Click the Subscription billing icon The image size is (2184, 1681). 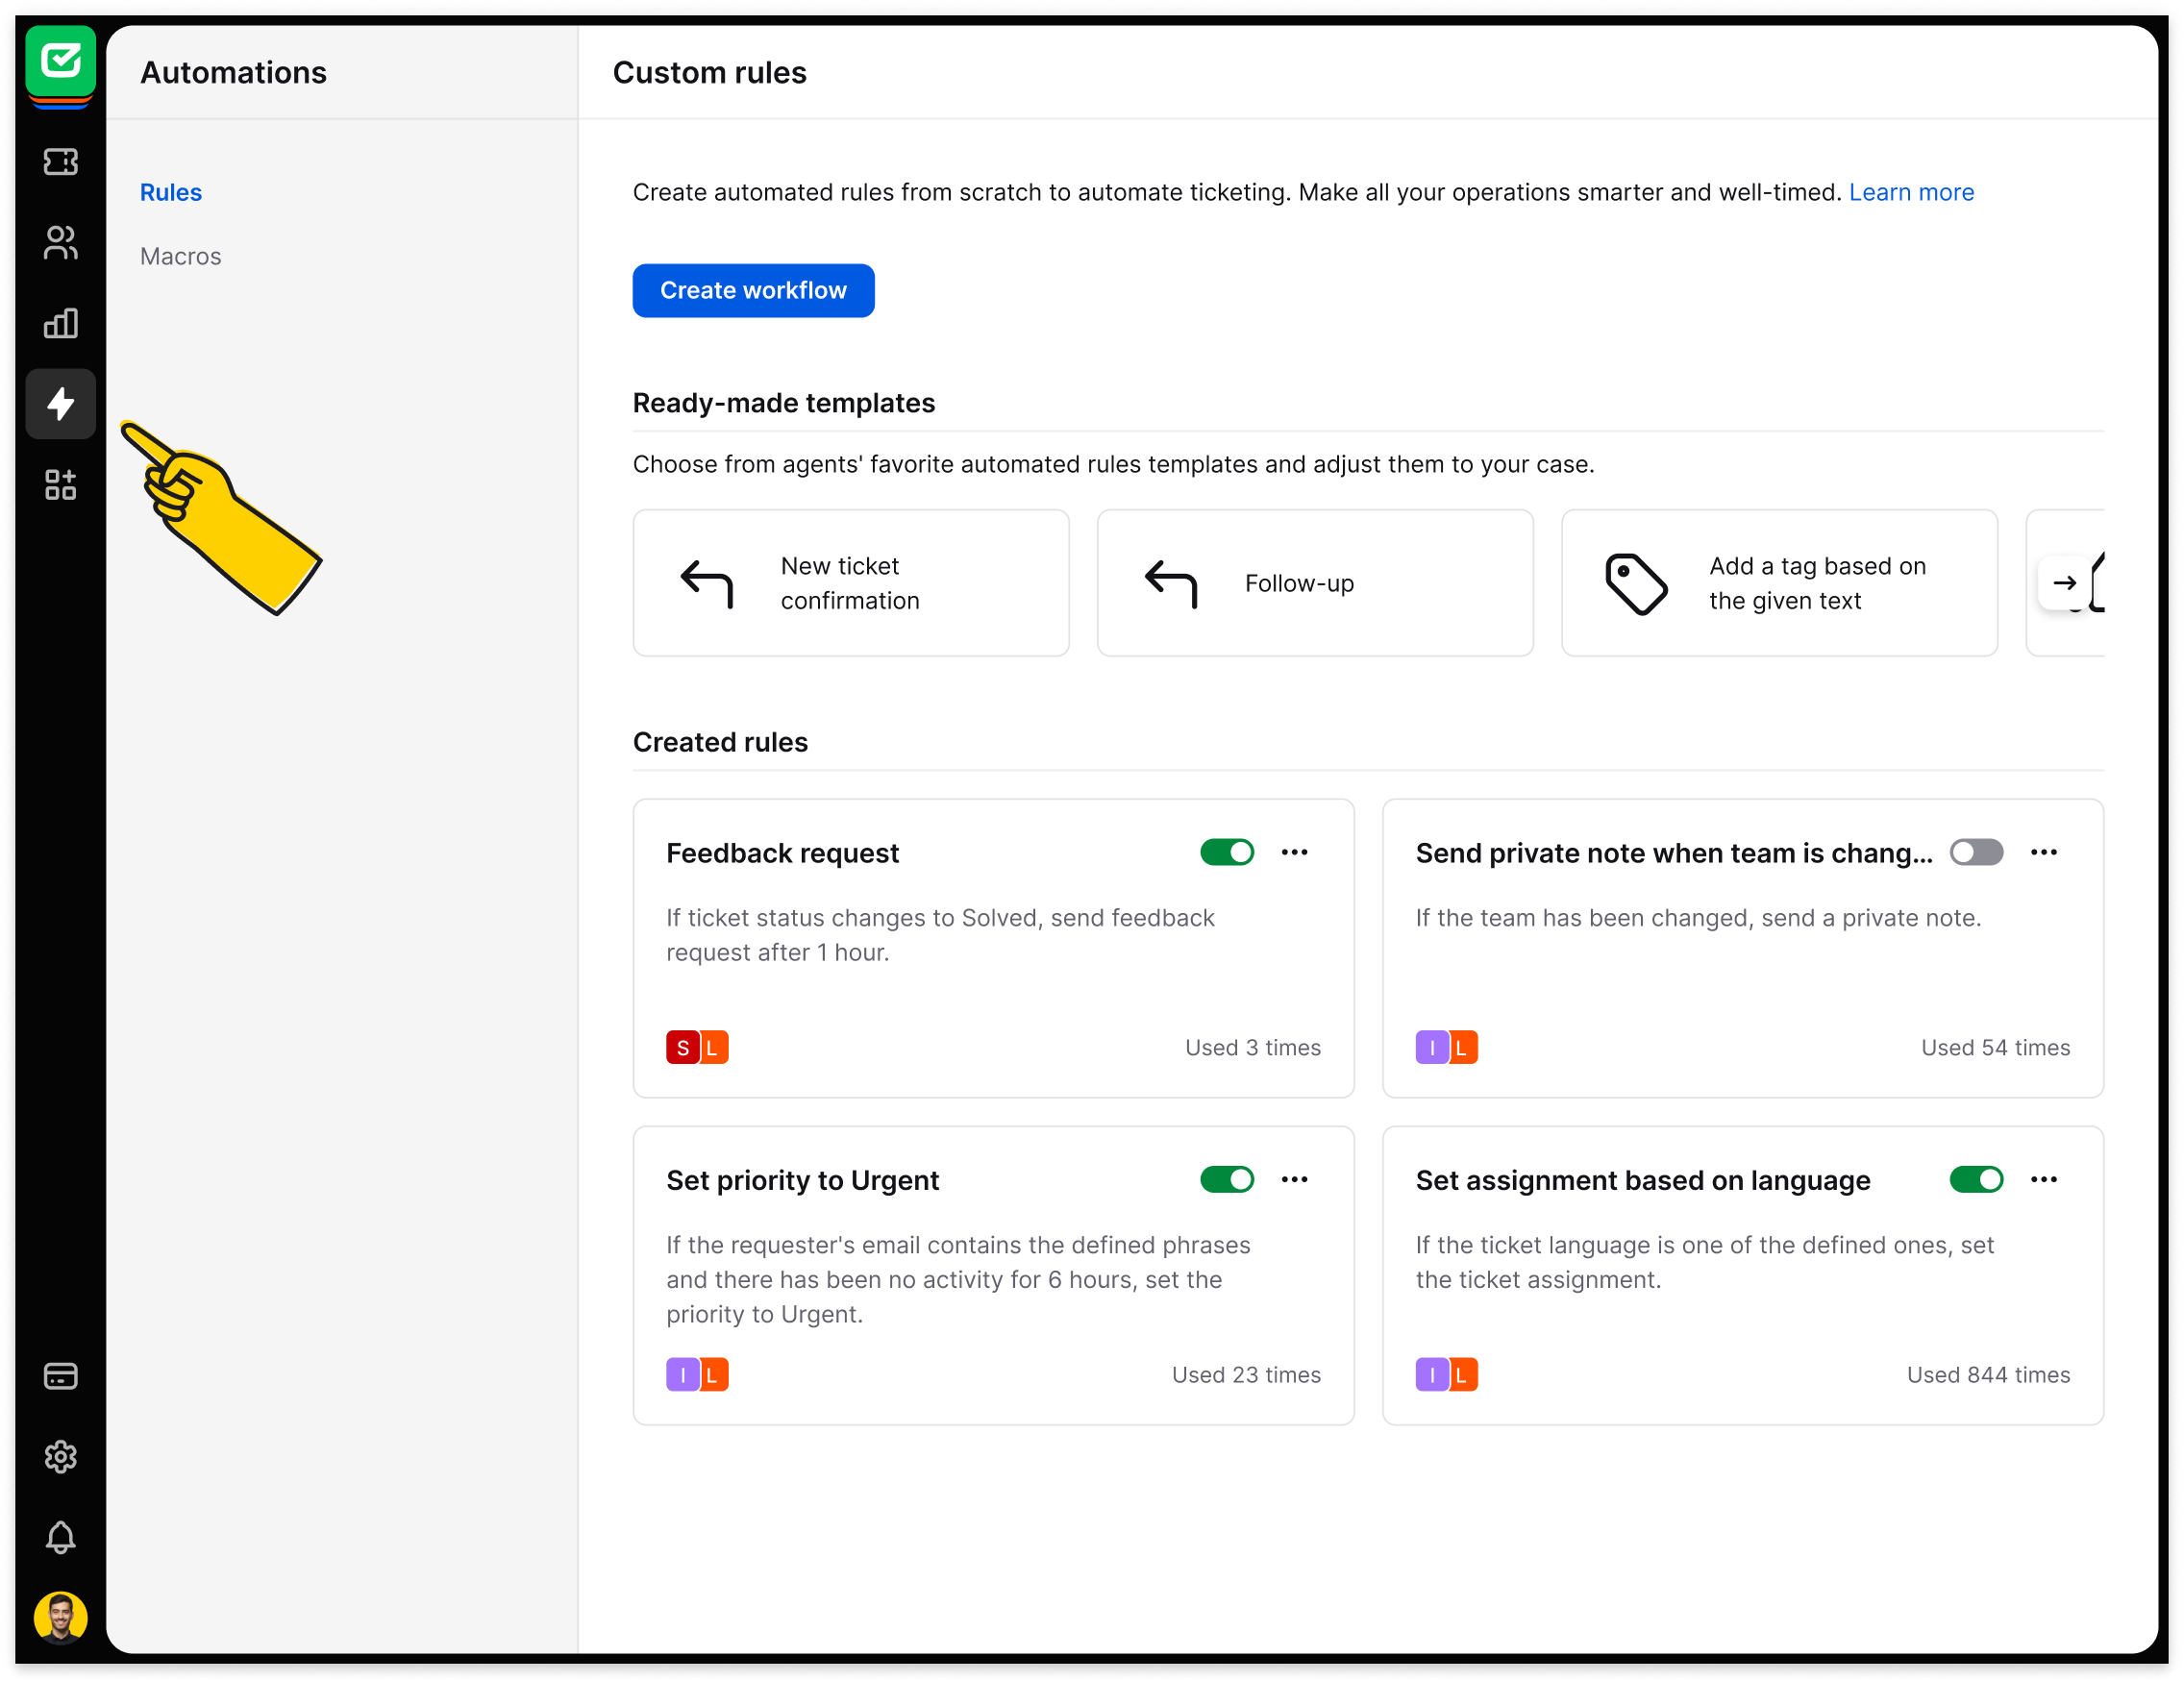[60, 1376]
